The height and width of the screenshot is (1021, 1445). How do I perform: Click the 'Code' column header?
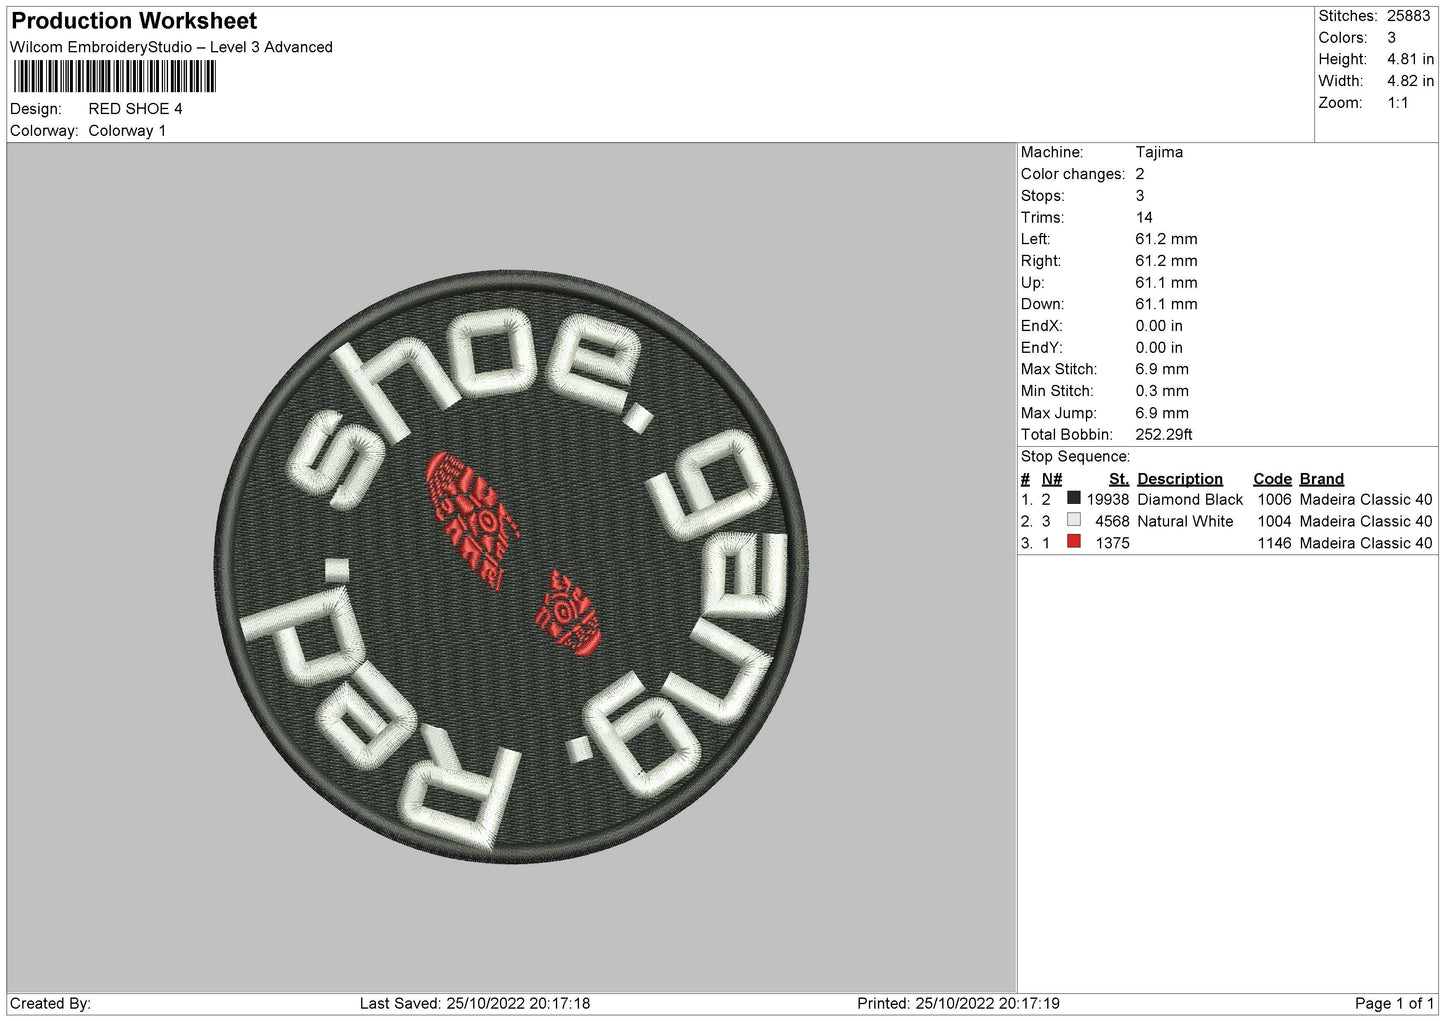pyautogui.click(x=1272, y=479)
